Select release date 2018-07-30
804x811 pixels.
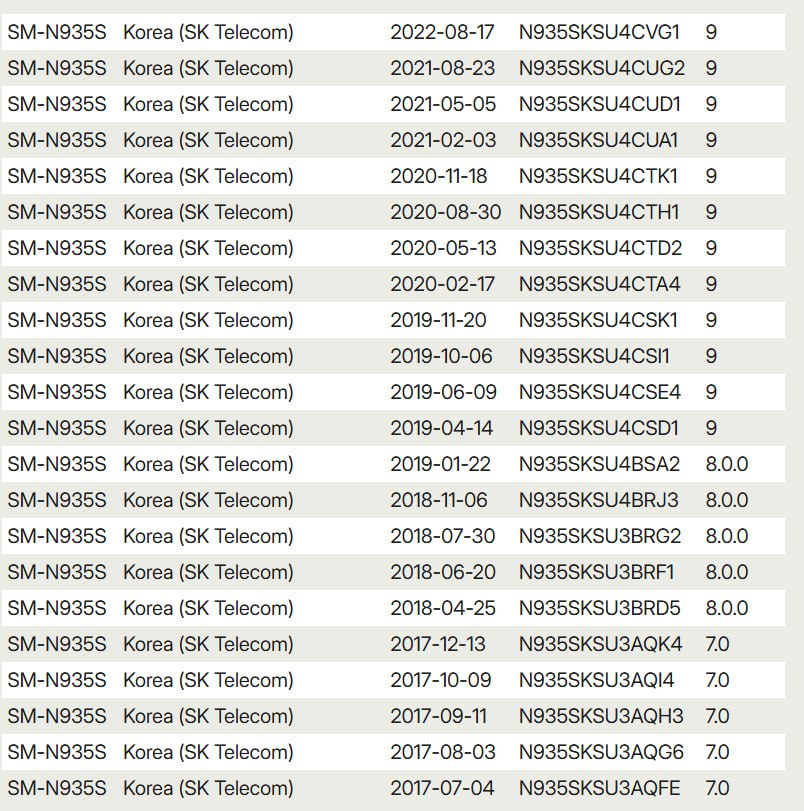point(442,536)
